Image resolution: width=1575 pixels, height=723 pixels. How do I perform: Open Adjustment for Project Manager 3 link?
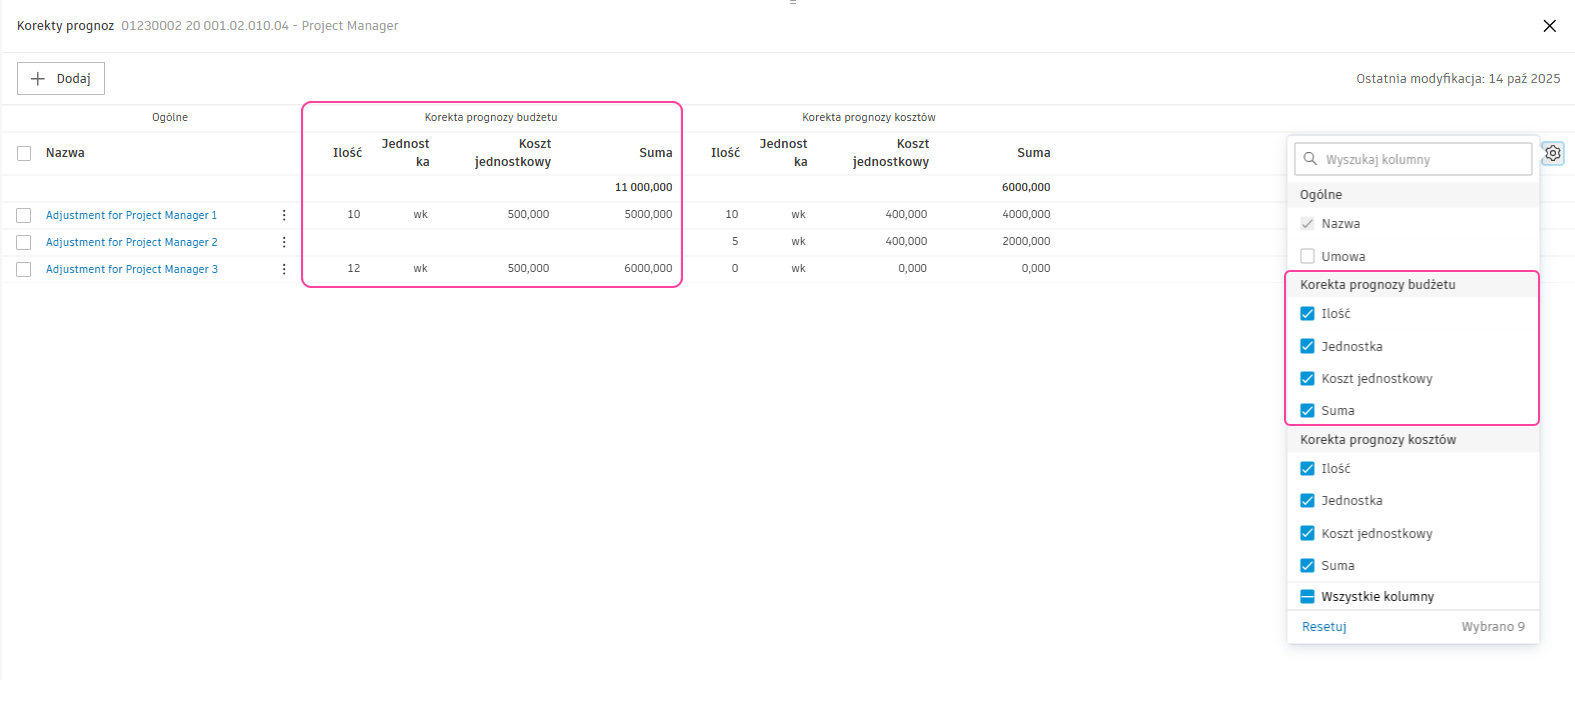click(x=131, y=269)
